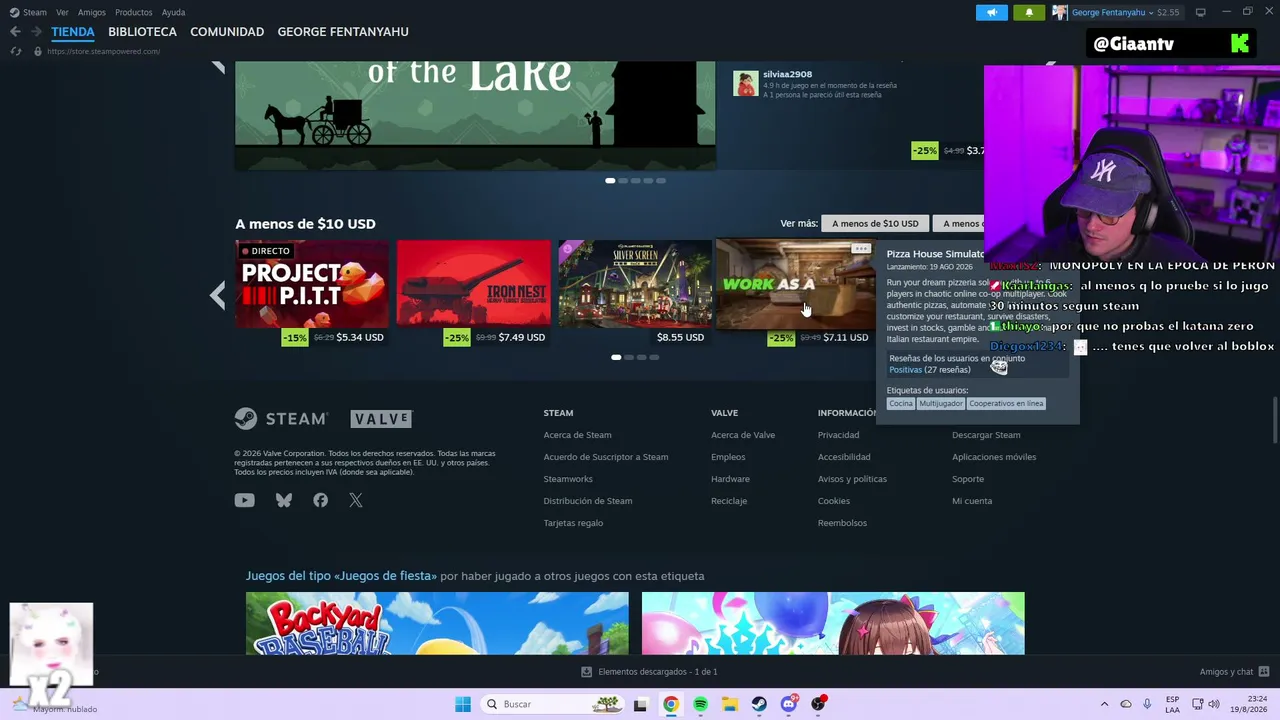Image resolution: width=1280 pixels, height=720 pixels.
Task: Open the Ver menu
Action: tap(62, 12)
